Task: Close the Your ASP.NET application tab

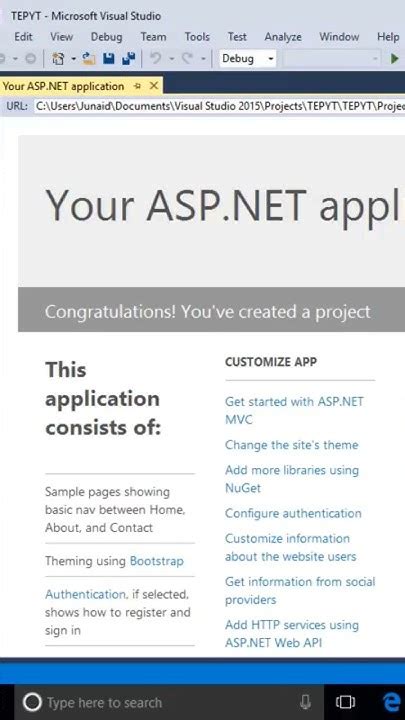Action: 154,86
